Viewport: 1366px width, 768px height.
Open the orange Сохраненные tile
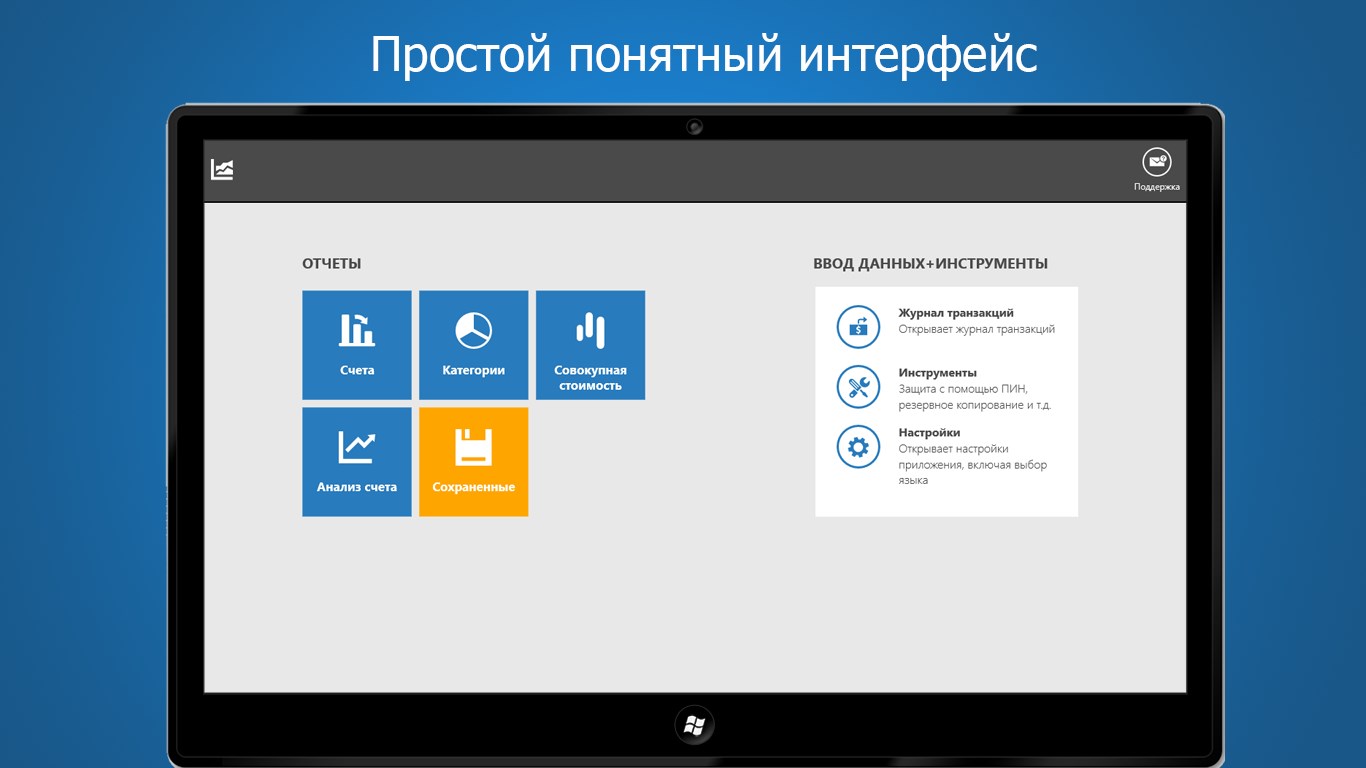(473, 461)
